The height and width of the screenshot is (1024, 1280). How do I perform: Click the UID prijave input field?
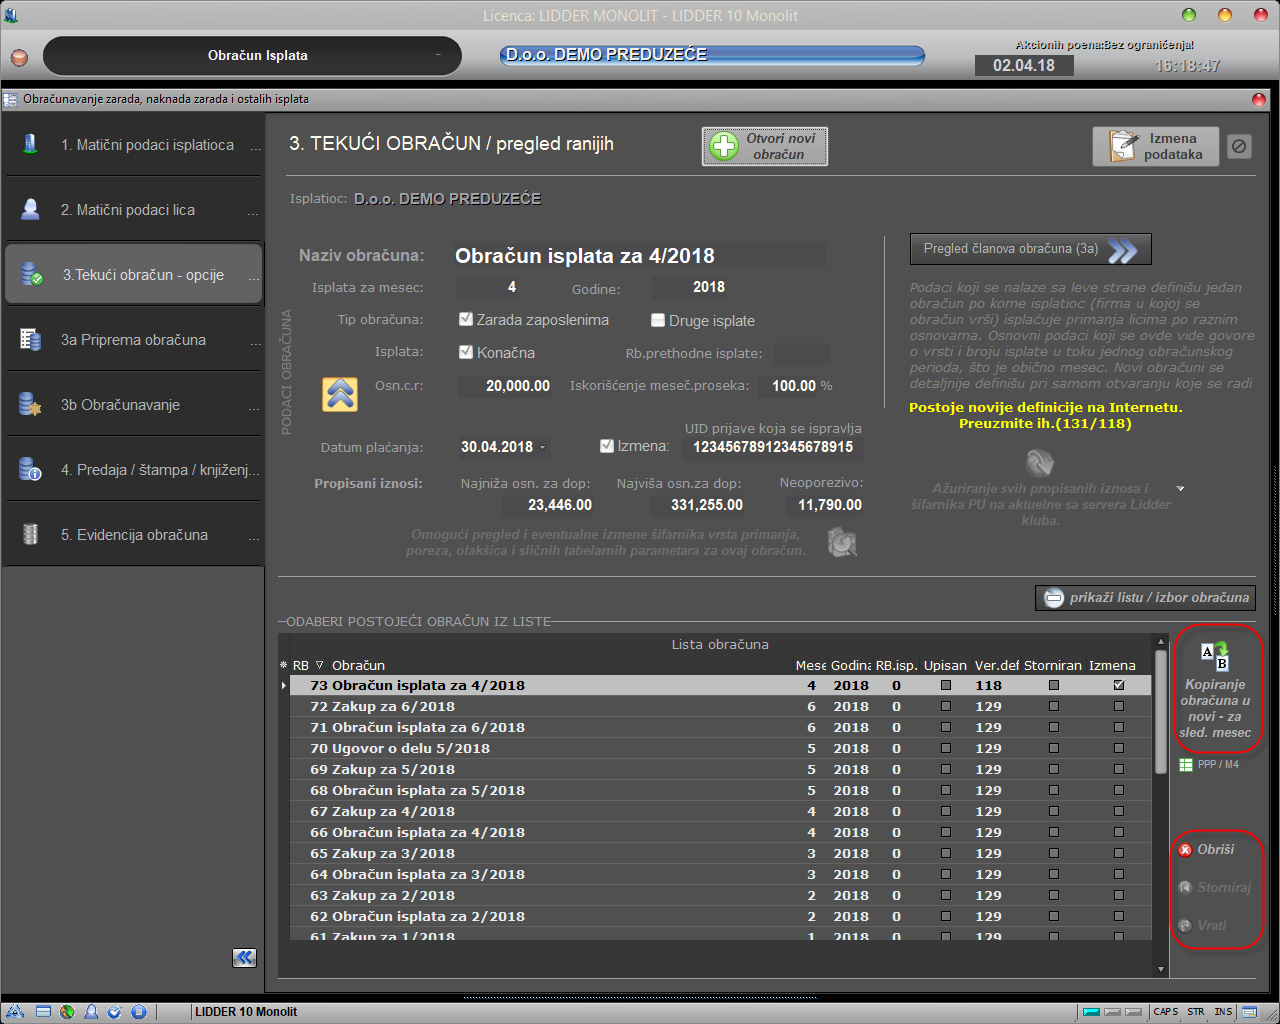tap(773, 447)
